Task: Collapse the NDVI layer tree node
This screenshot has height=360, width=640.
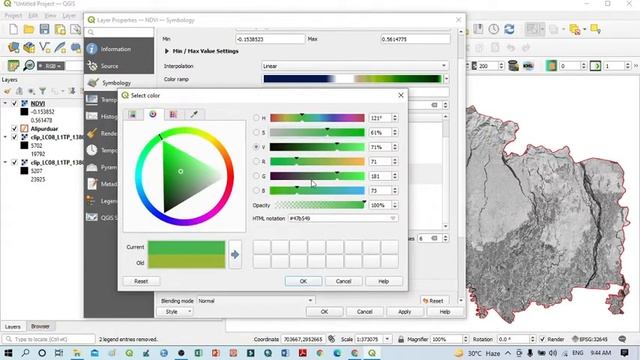Action: pyautogui.click(x=5, y=104)
